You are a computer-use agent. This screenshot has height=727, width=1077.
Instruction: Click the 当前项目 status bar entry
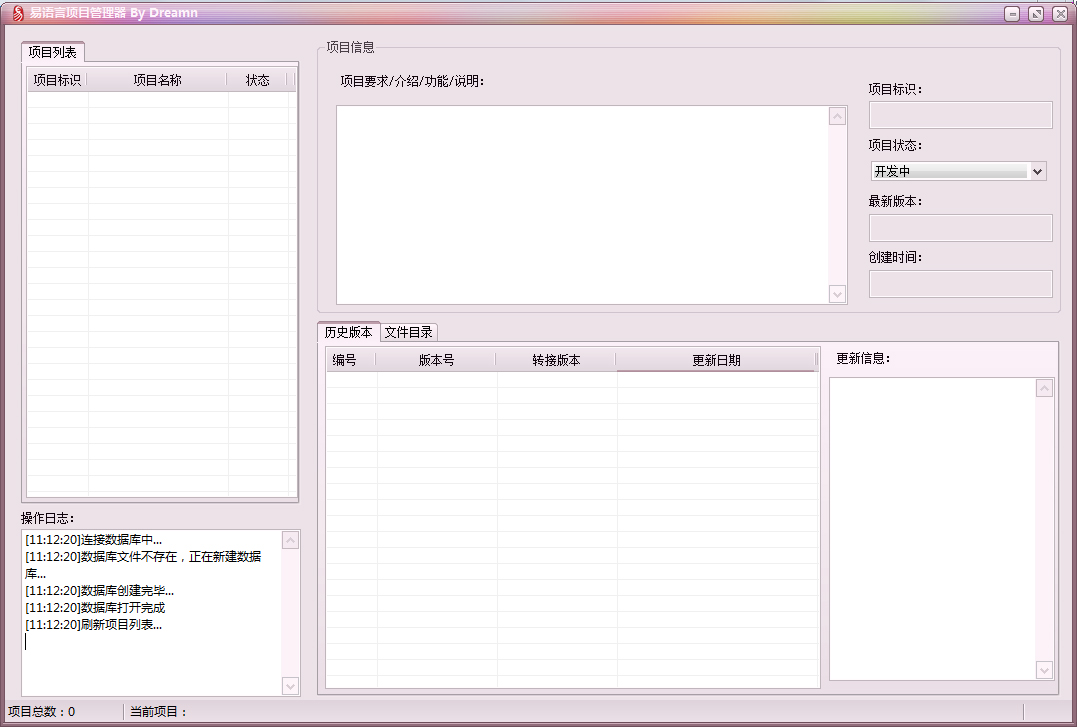(159, 712)
